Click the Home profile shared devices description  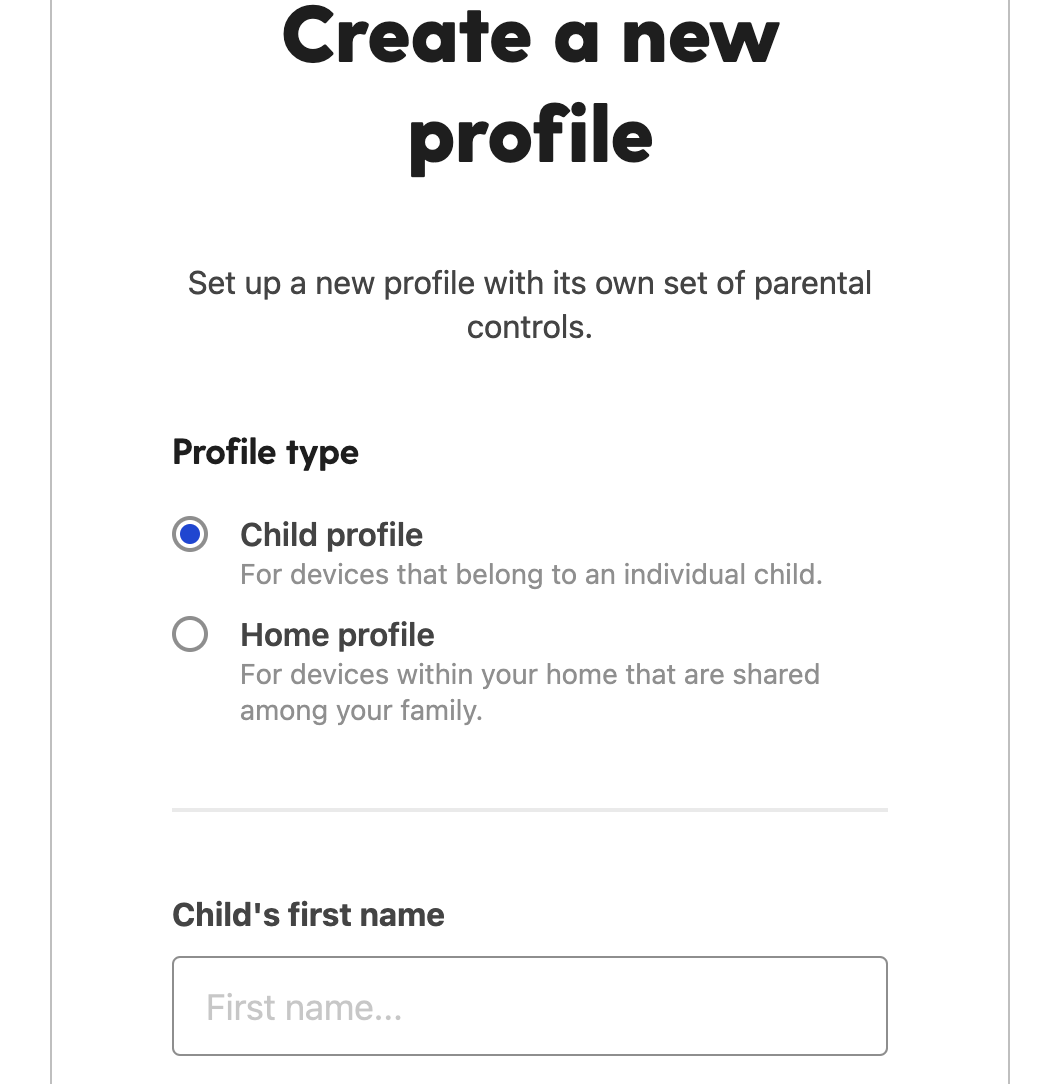click(x=529, y=692)
